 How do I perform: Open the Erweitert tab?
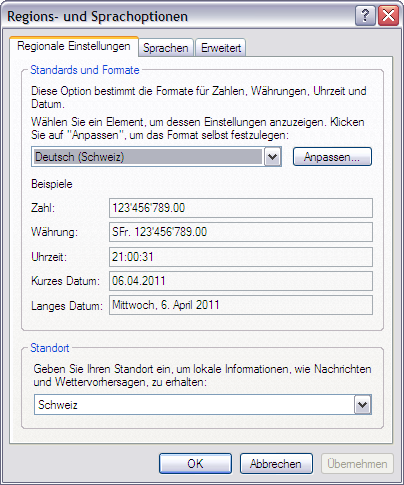click(x=221, y=48)
